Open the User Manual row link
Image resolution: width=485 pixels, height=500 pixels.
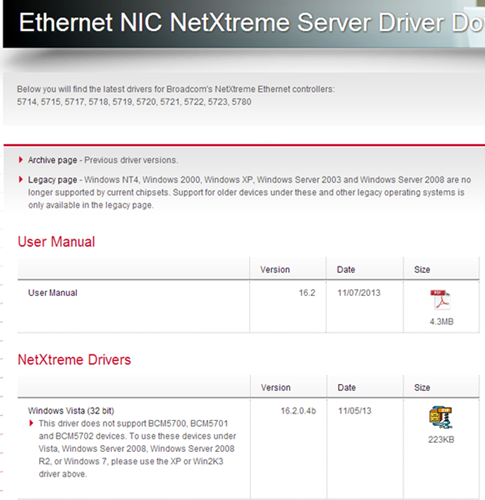point(53,293)
